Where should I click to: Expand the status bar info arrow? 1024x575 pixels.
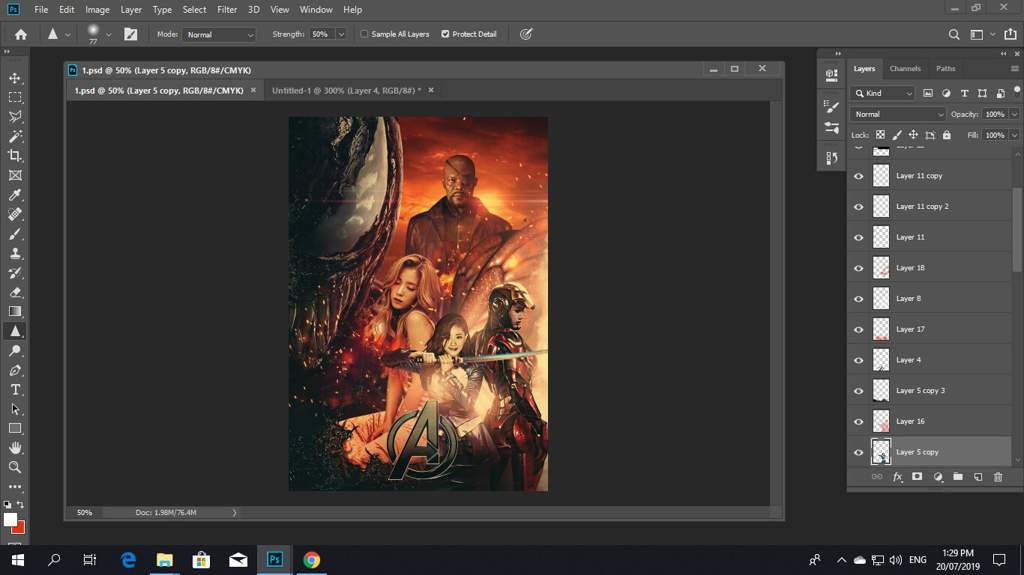click(x=234, y=513)
